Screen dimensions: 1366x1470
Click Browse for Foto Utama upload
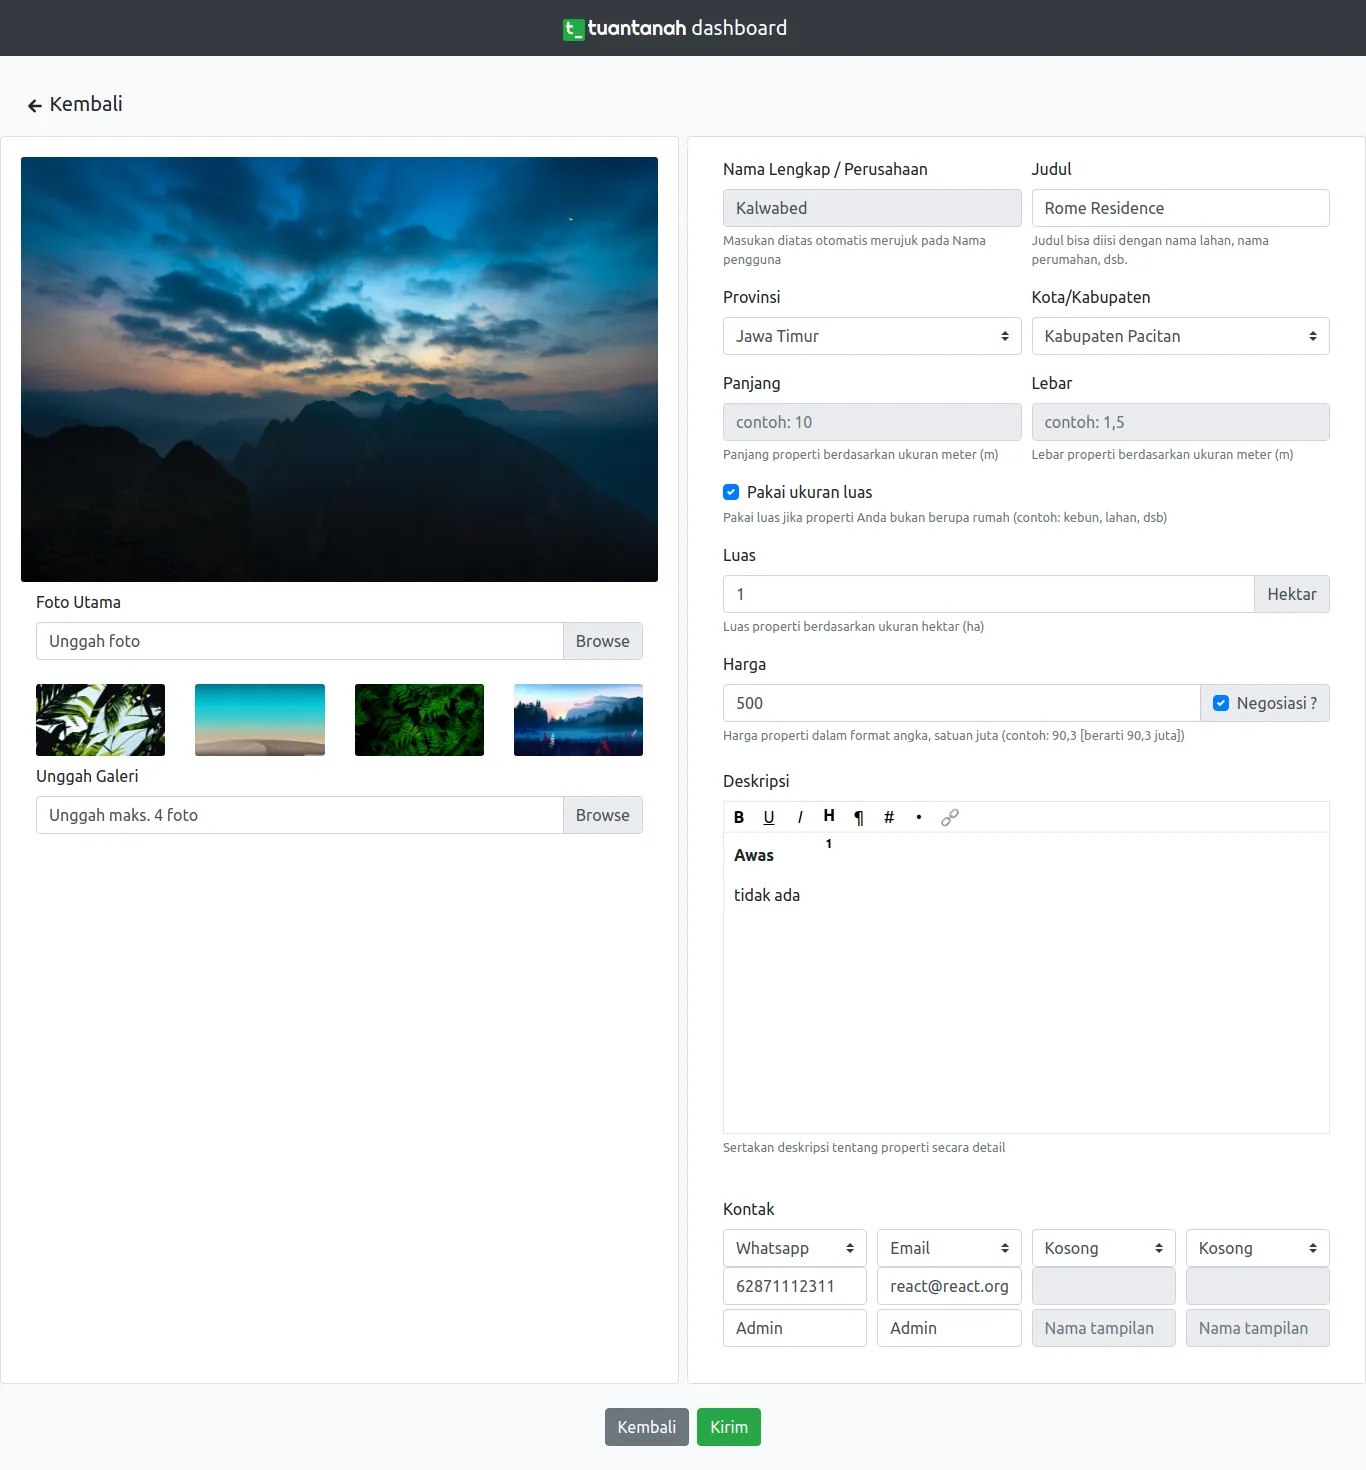pos(602,641)
